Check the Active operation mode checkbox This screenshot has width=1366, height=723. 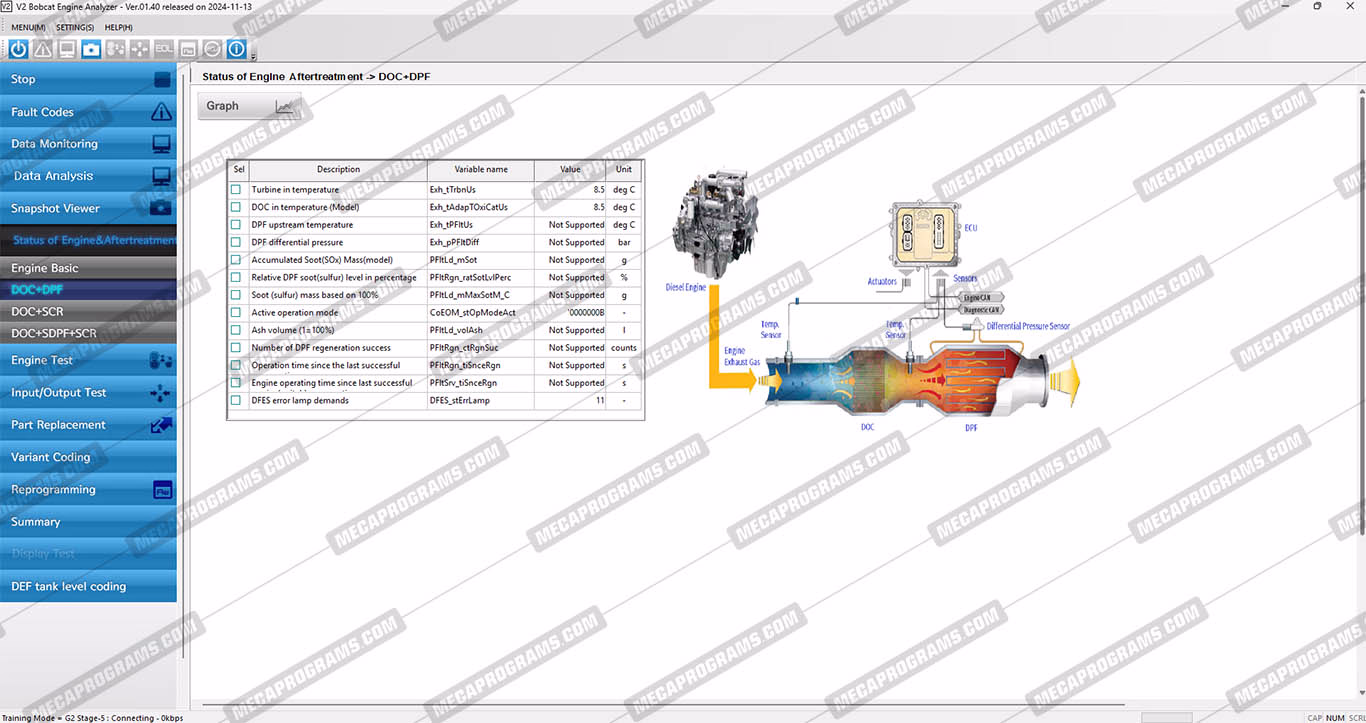(x=236, y=312)
